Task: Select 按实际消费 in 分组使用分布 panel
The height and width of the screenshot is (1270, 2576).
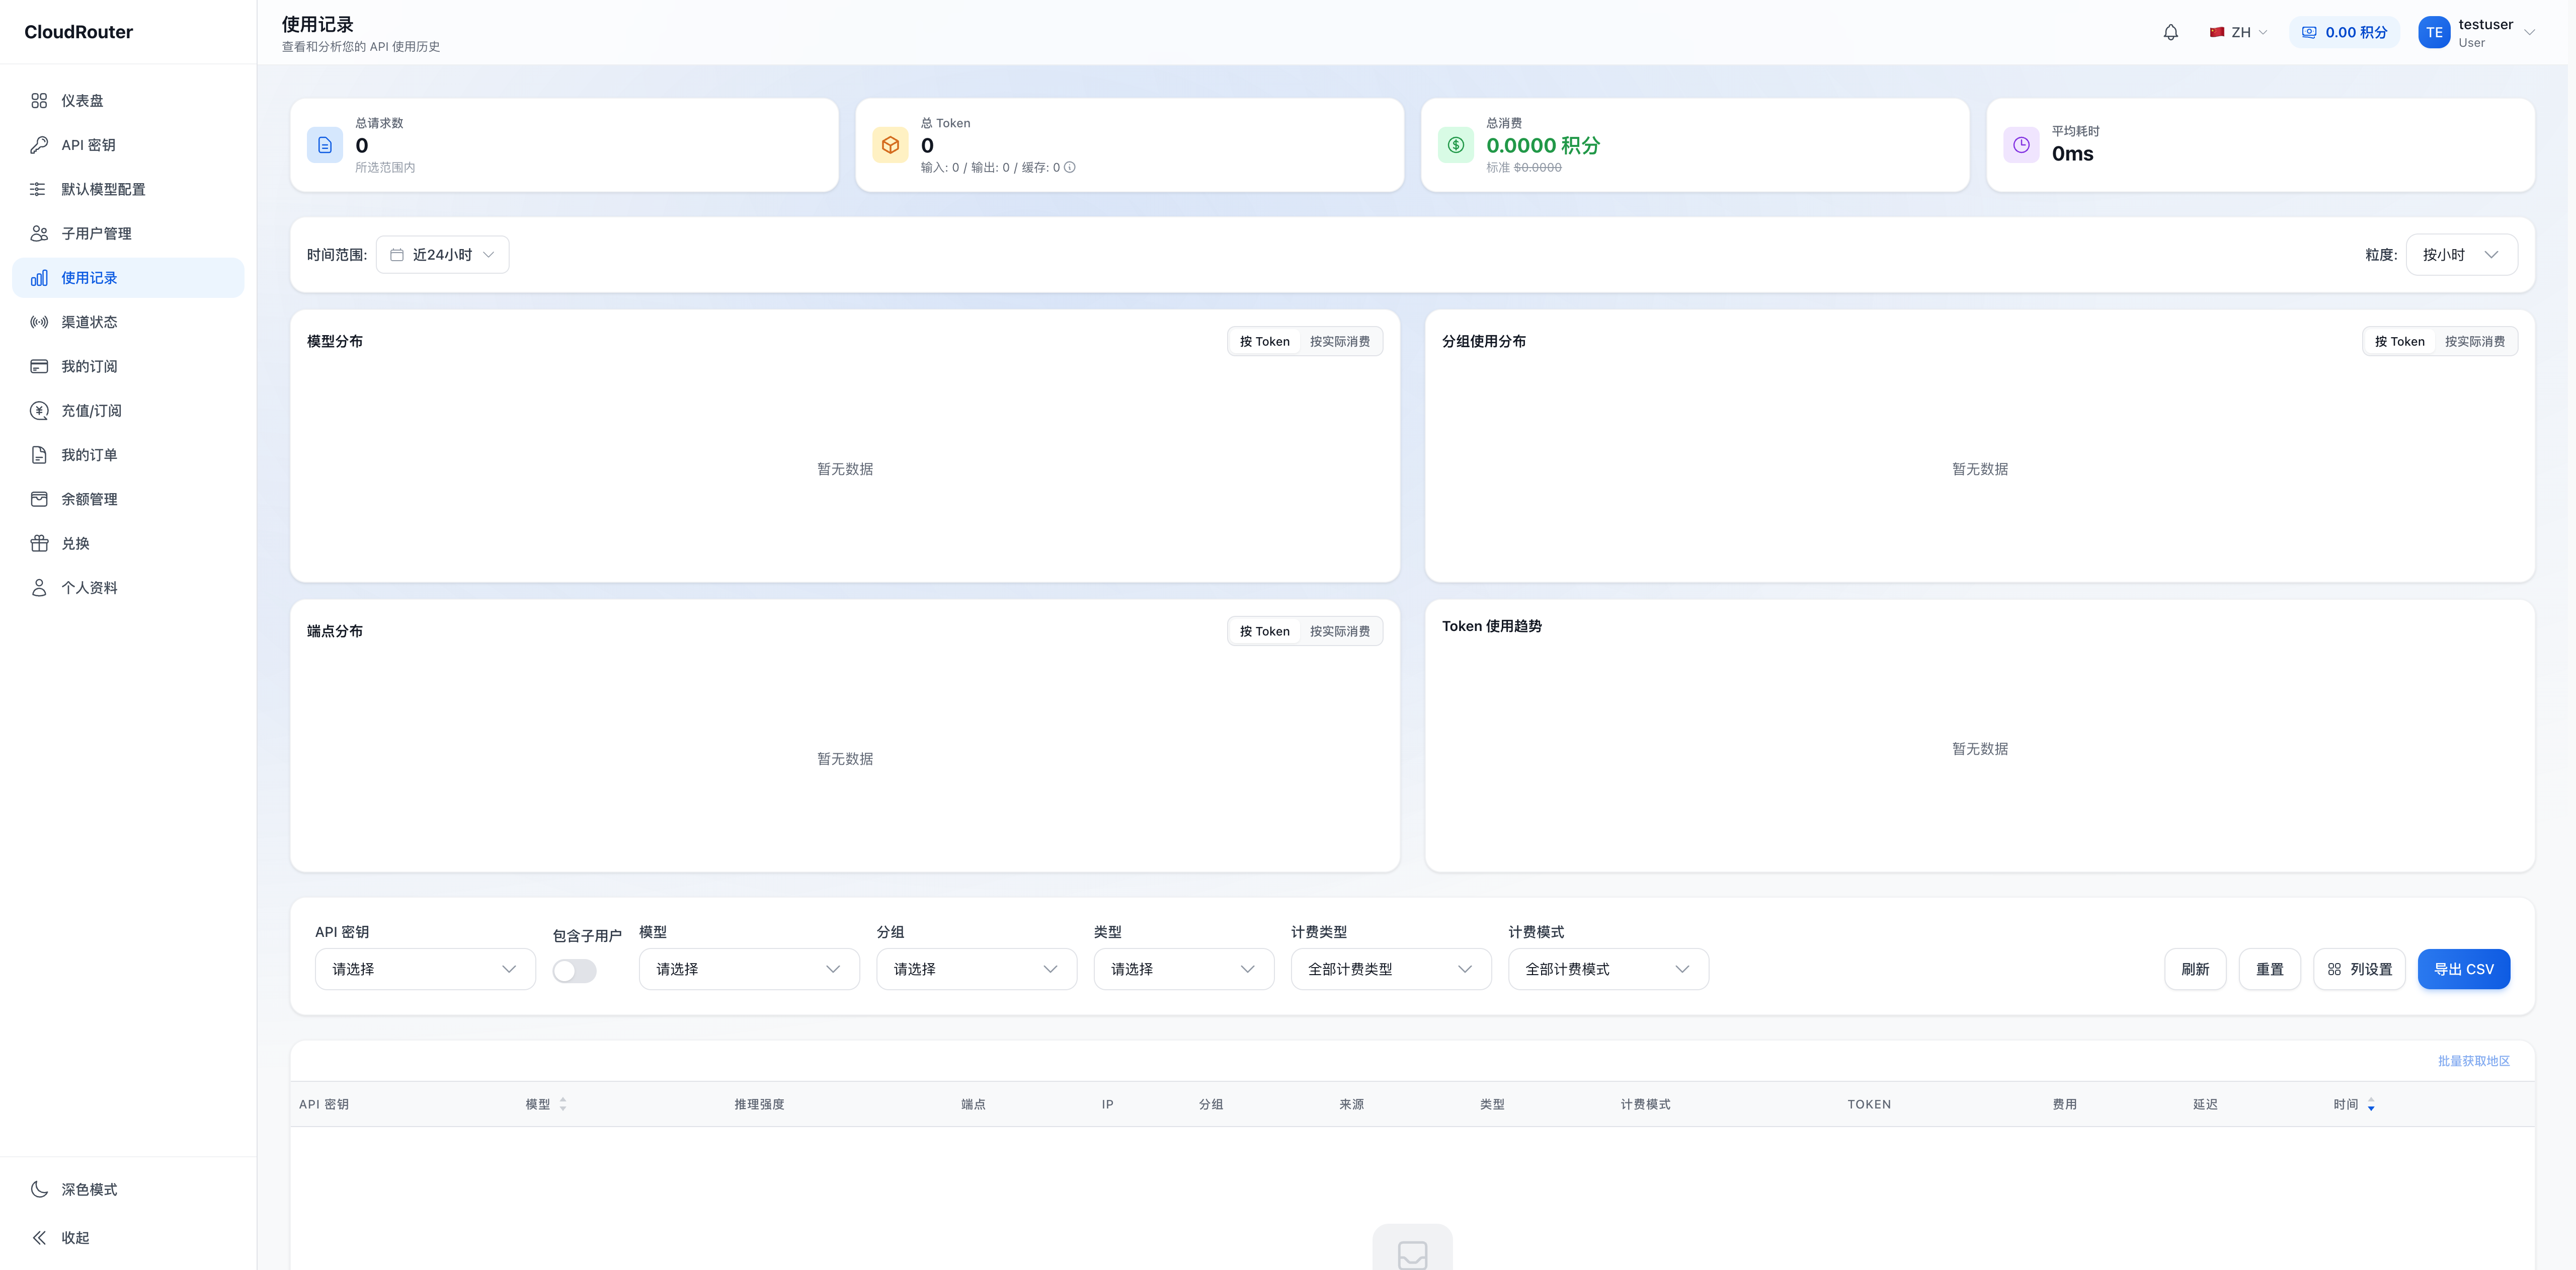Action: pos(2474,342)
